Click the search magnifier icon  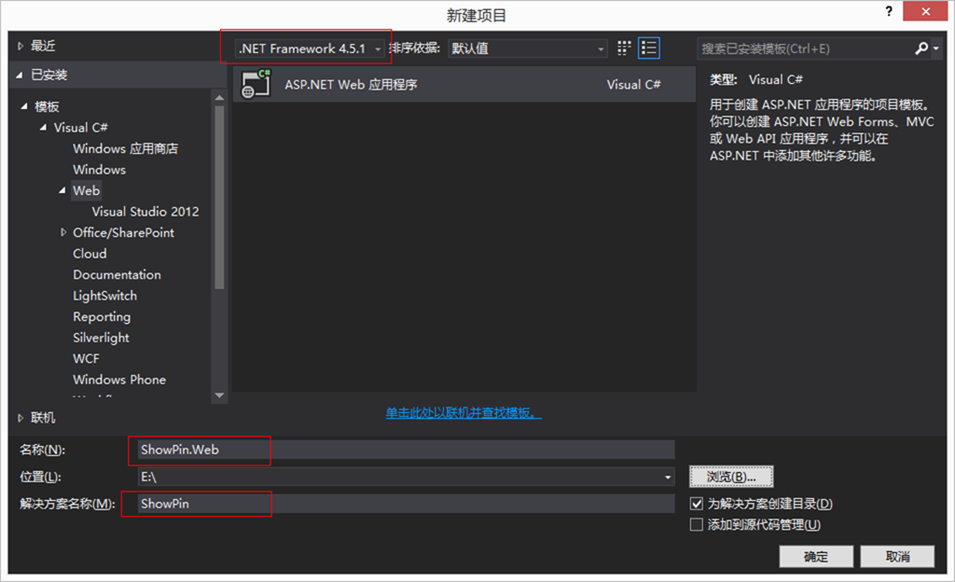click(921, 48)
